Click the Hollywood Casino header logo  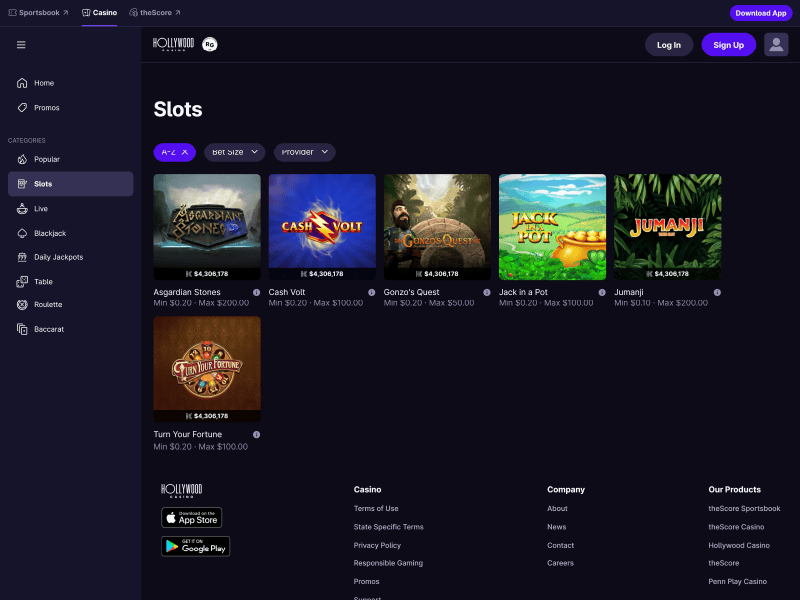coord(173,44)
